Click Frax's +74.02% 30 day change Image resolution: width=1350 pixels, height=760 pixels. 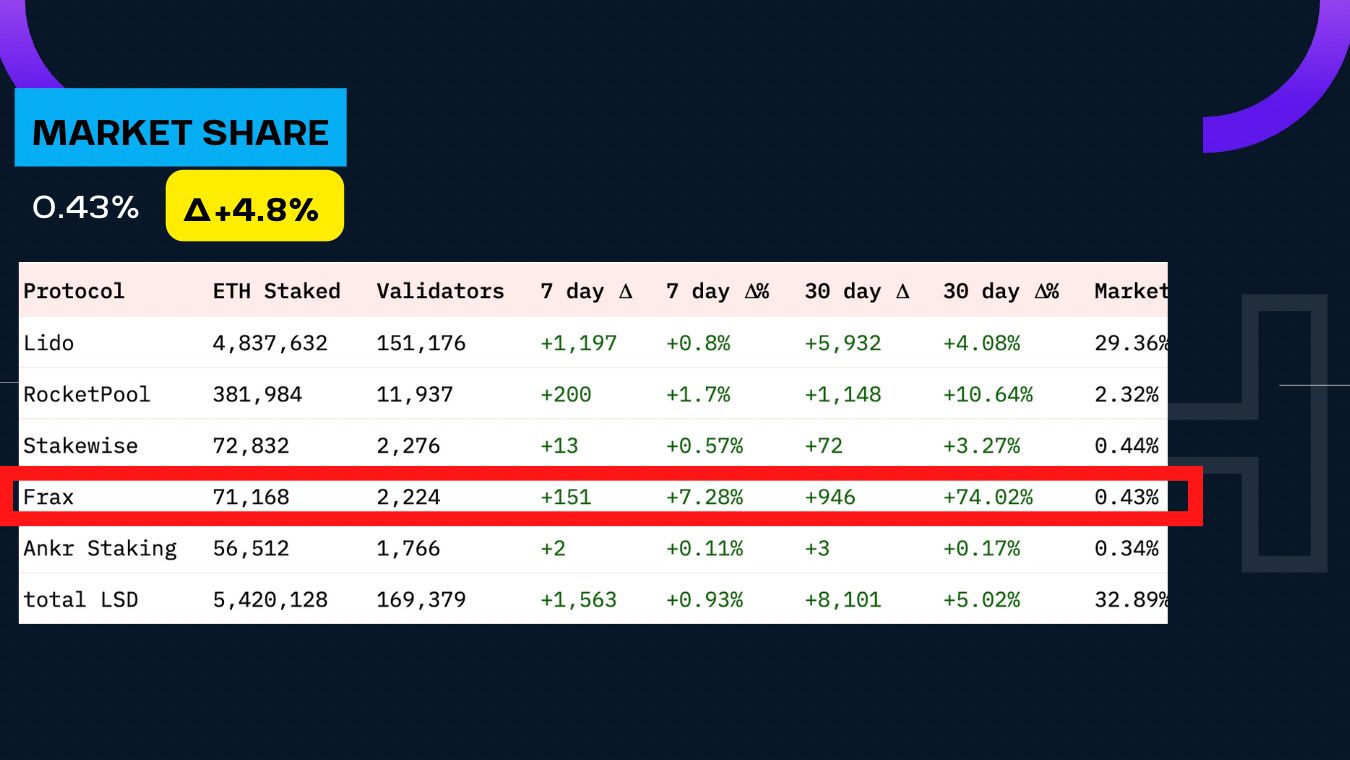(x=987, y=496)
